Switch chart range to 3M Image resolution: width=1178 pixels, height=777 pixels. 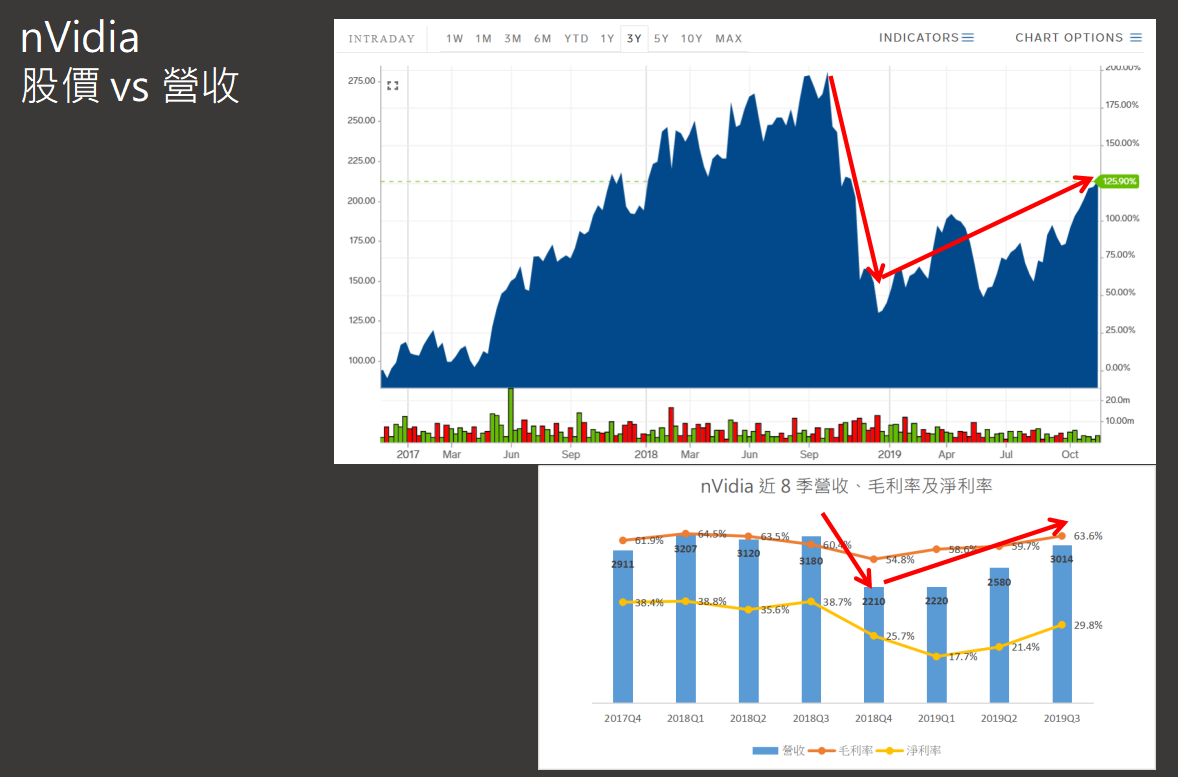(513, 38)
